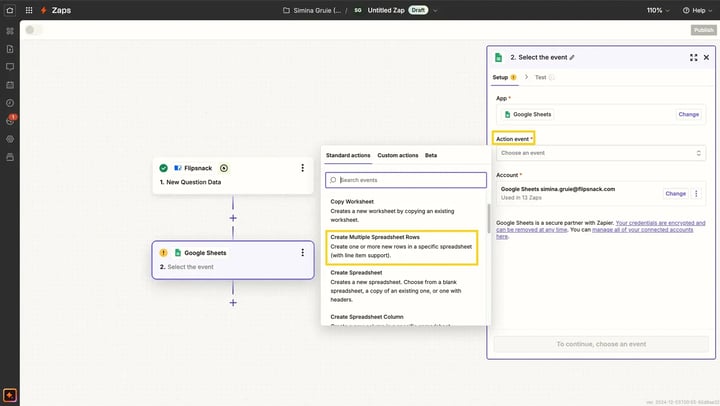Image resolution: width=720 pixels, height=406 pixels.
Task: Click the folder icon next to Simina Gruie
Action: 286,10
